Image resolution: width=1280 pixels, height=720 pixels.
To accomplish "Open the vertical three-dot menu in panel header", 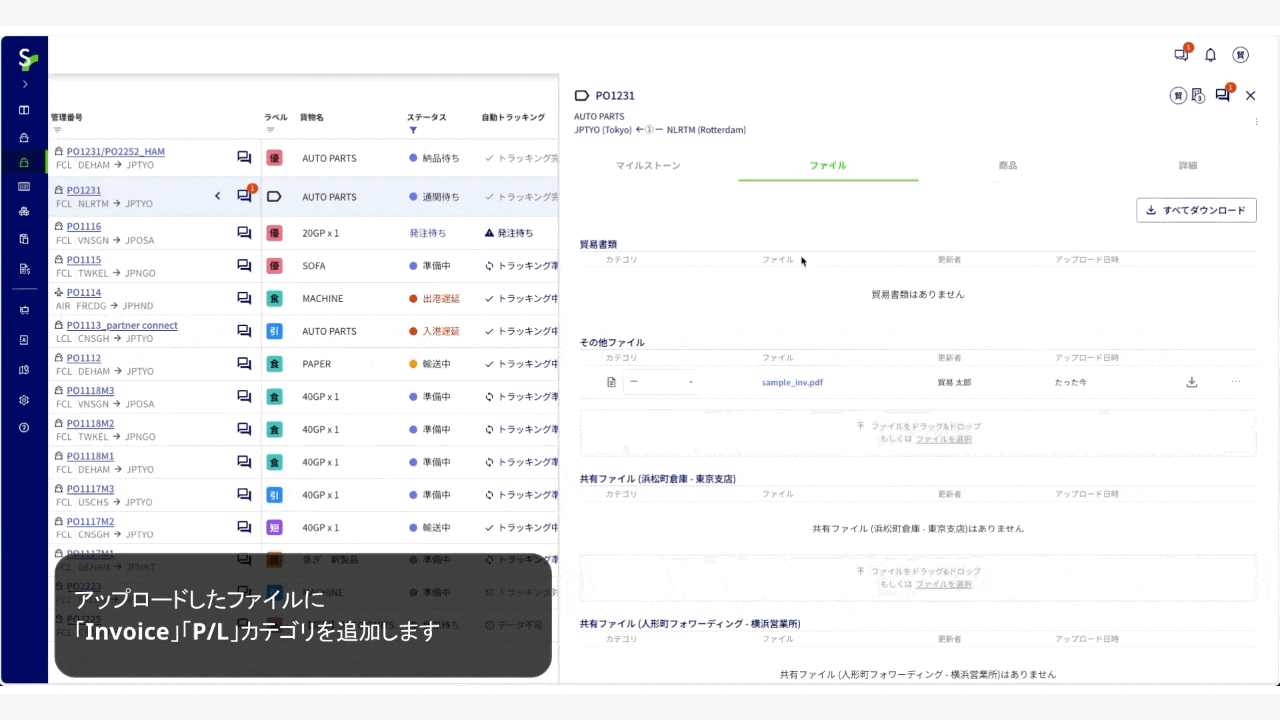I will pyautogui.click(x=1257, y=122).
